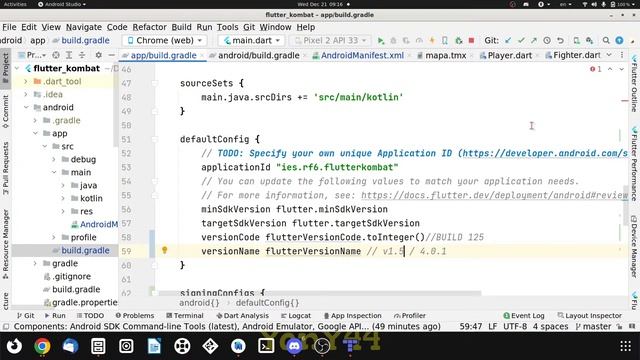Open the Logcat tool window
640x360 pixels.
296,316
